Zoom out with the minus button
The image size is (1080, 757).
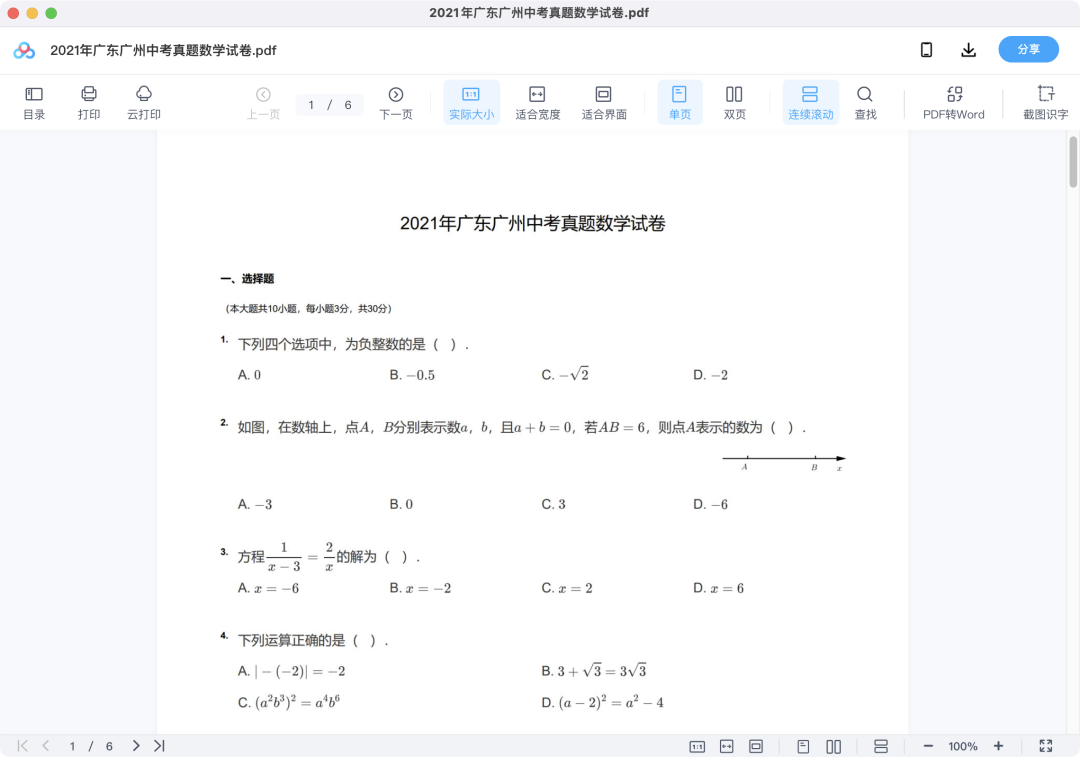pyautogui.click(x=928, y=746)
